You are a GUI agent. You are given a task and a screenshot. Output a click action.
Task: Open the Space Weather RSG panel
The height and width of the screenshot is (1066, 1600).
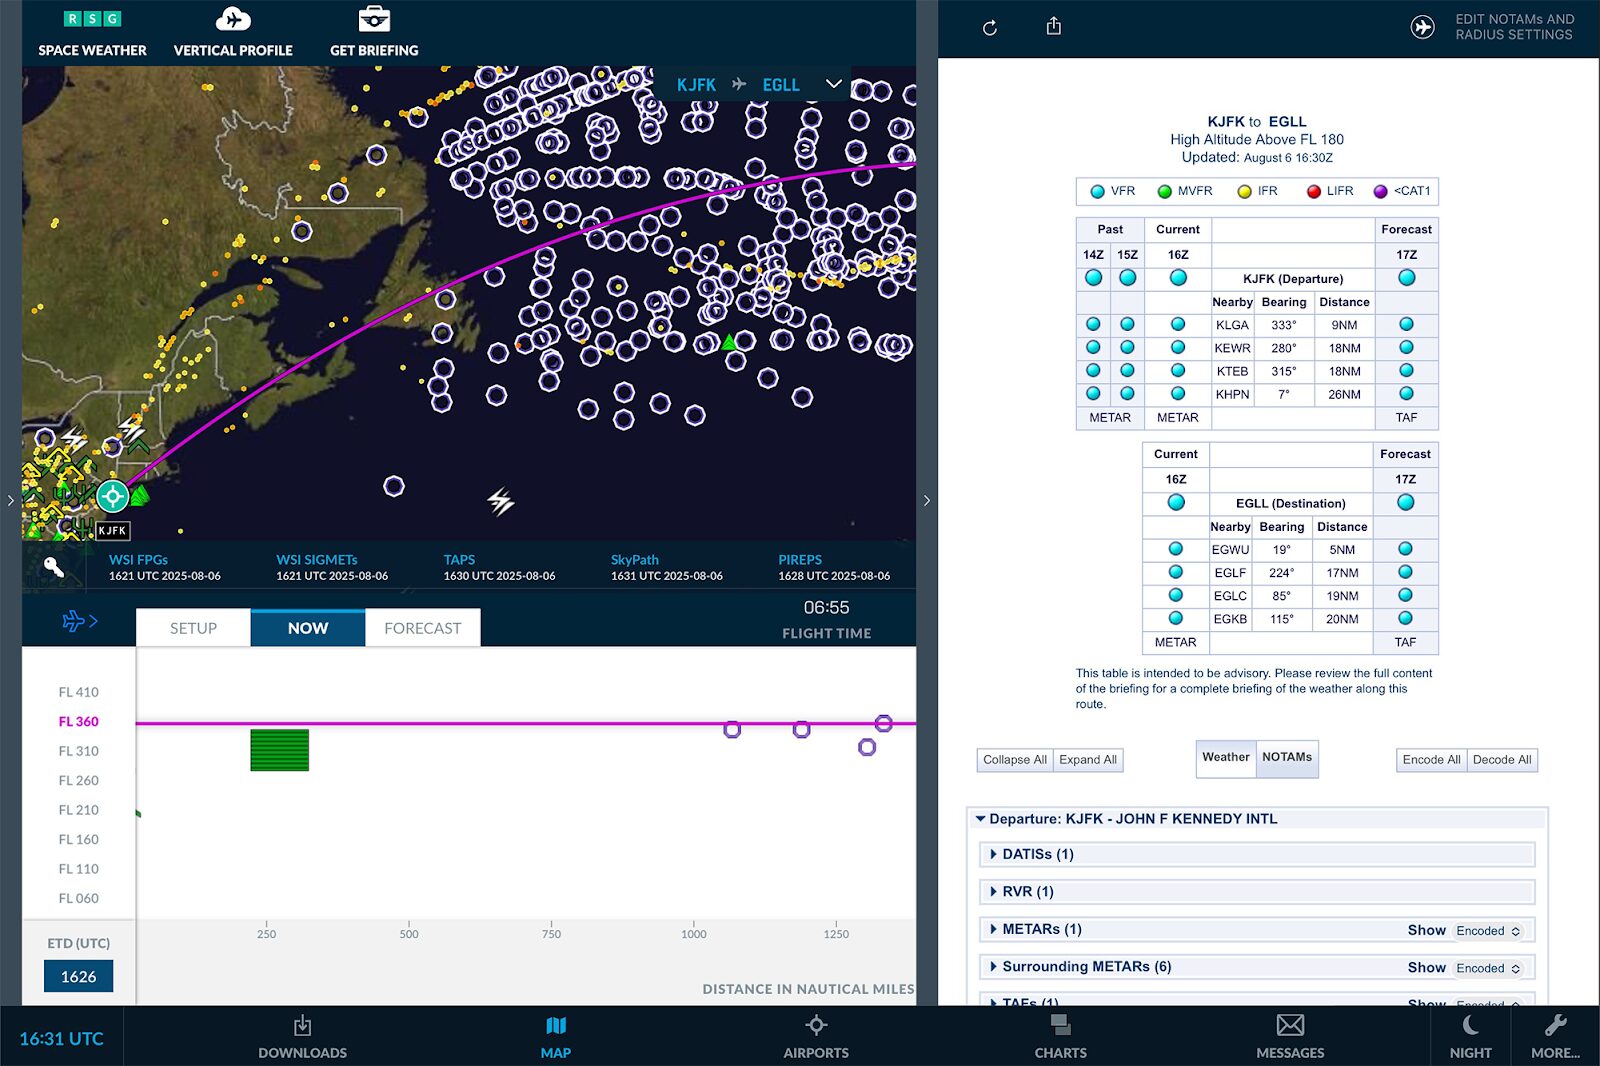click(x=92, y=33)
